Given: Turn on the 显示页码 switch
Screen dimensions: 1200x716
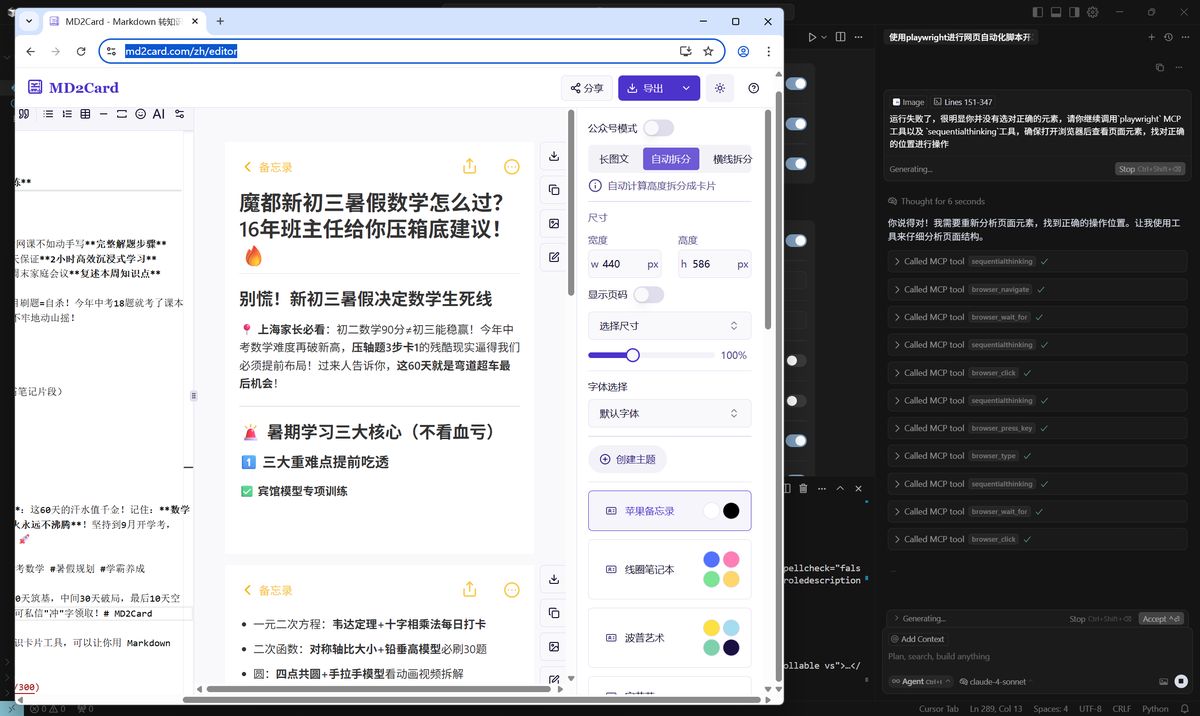Looking at the screenshot, I should (648, 295).
